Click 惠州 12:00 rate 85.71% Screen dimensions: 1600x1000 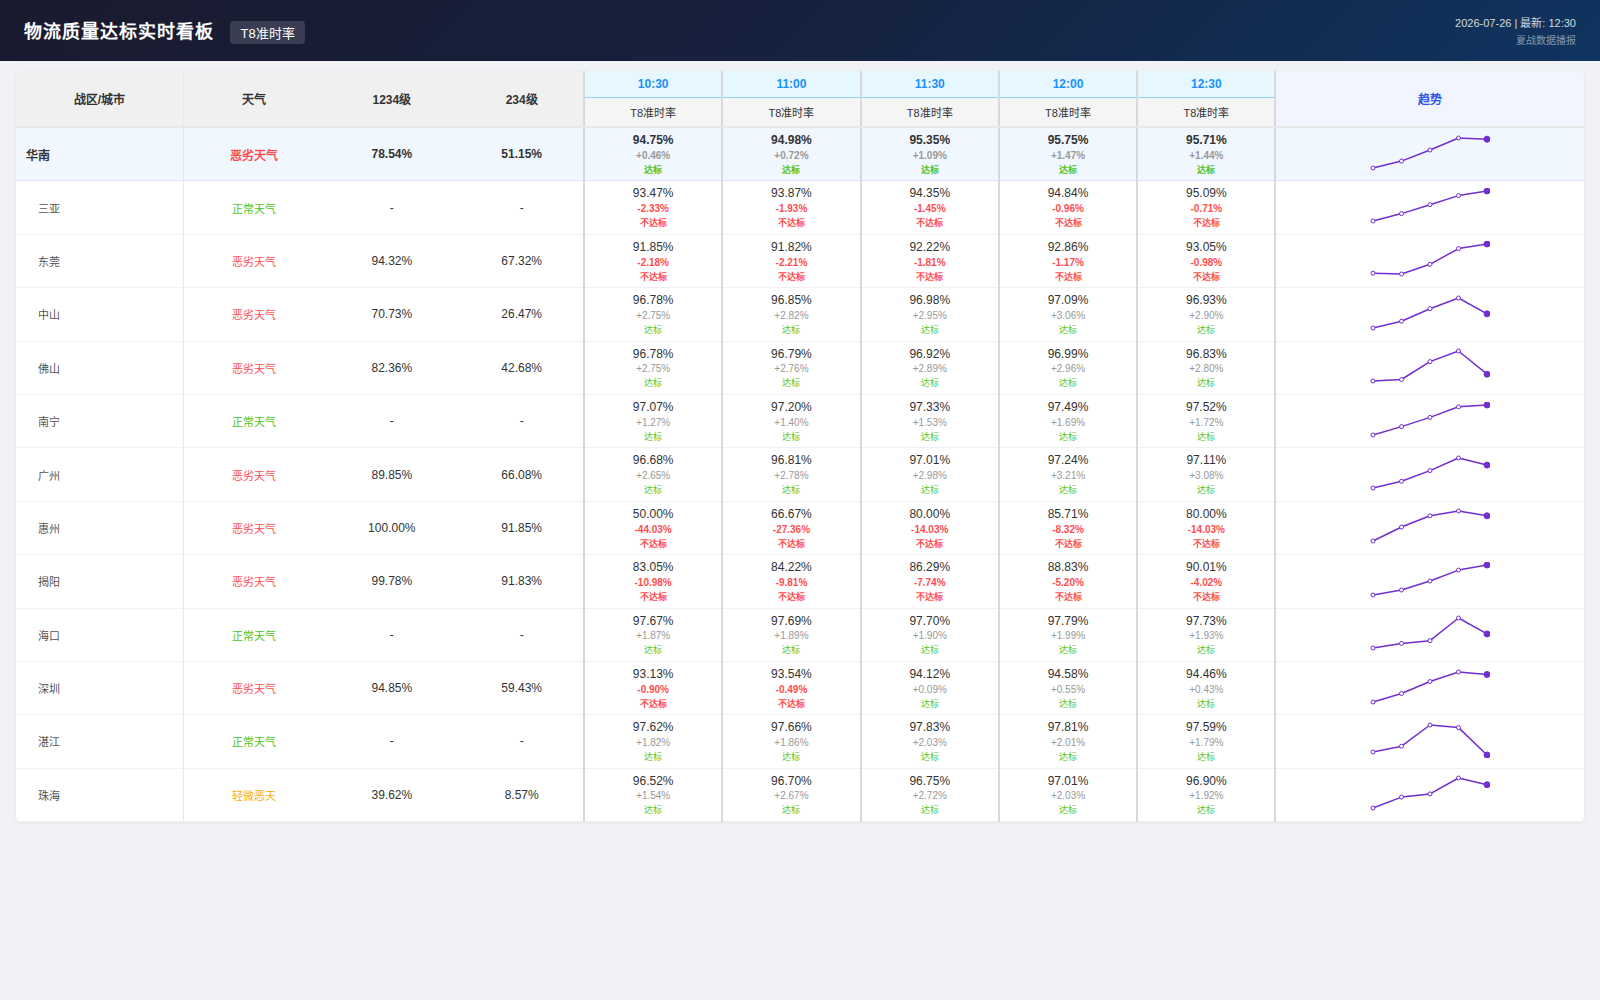point(1068,514)
